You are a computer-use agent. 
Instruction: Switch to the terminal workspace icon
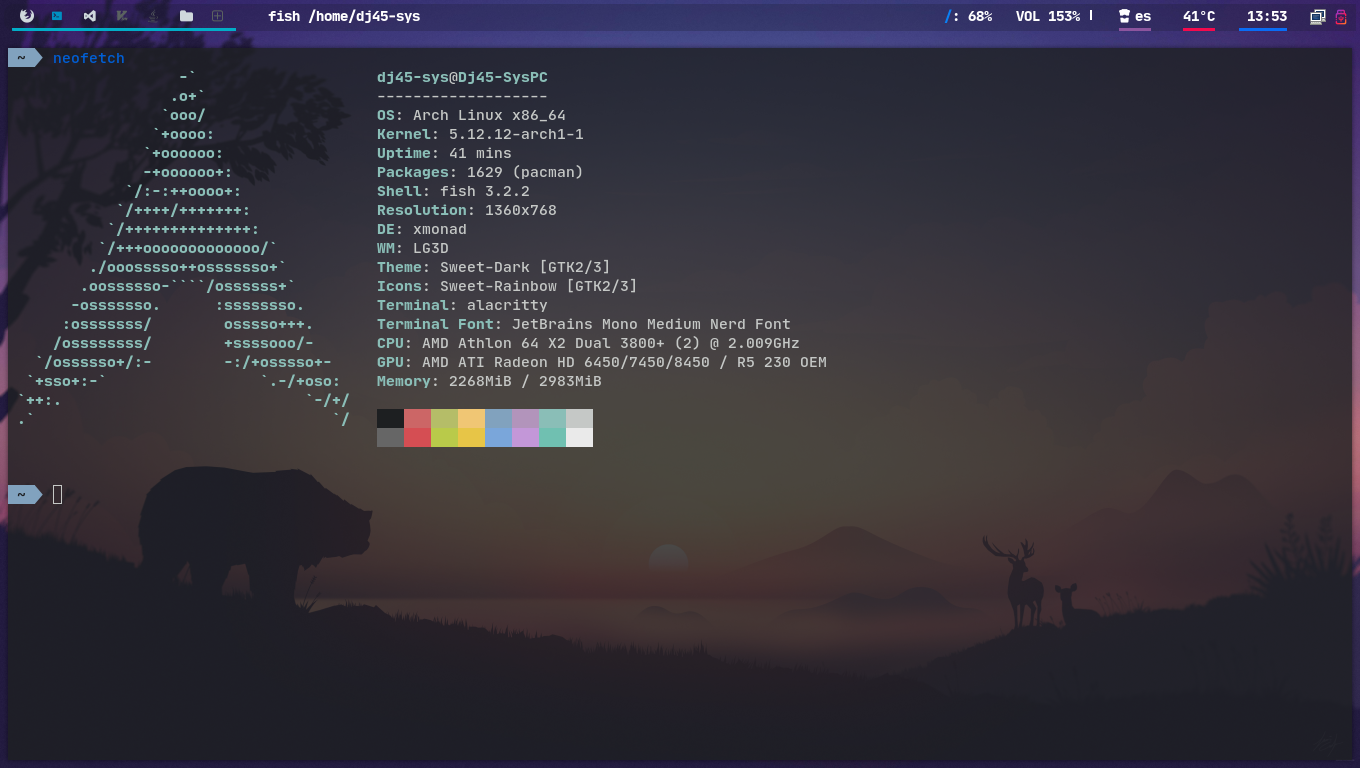[57, 16]
